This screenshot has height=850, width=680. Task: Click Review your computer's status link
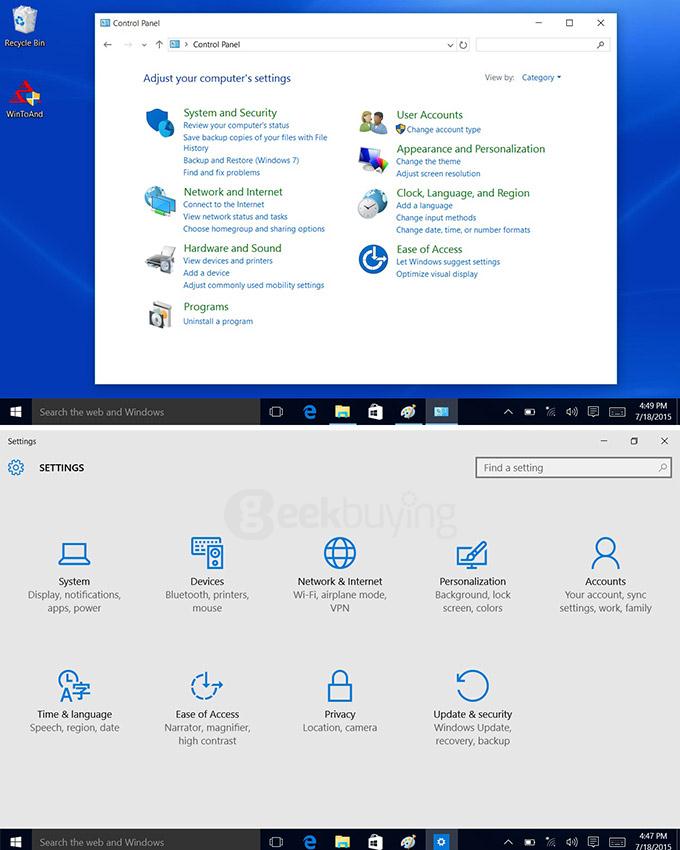click(236, 125)
